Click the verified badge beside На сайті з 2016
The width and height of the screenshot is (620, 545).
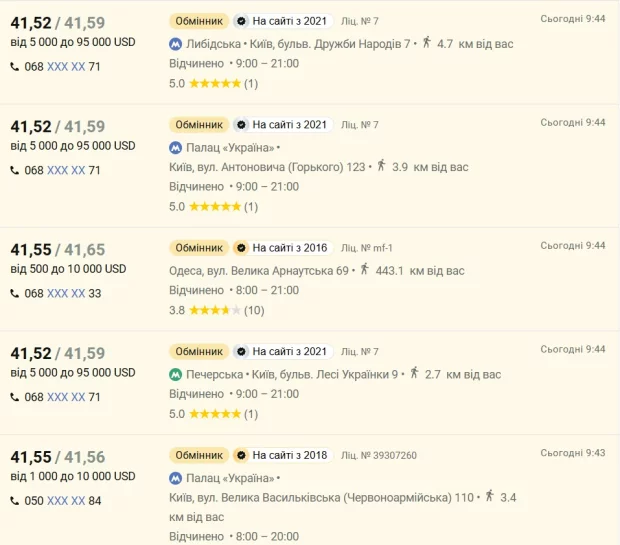coord(241,247)
